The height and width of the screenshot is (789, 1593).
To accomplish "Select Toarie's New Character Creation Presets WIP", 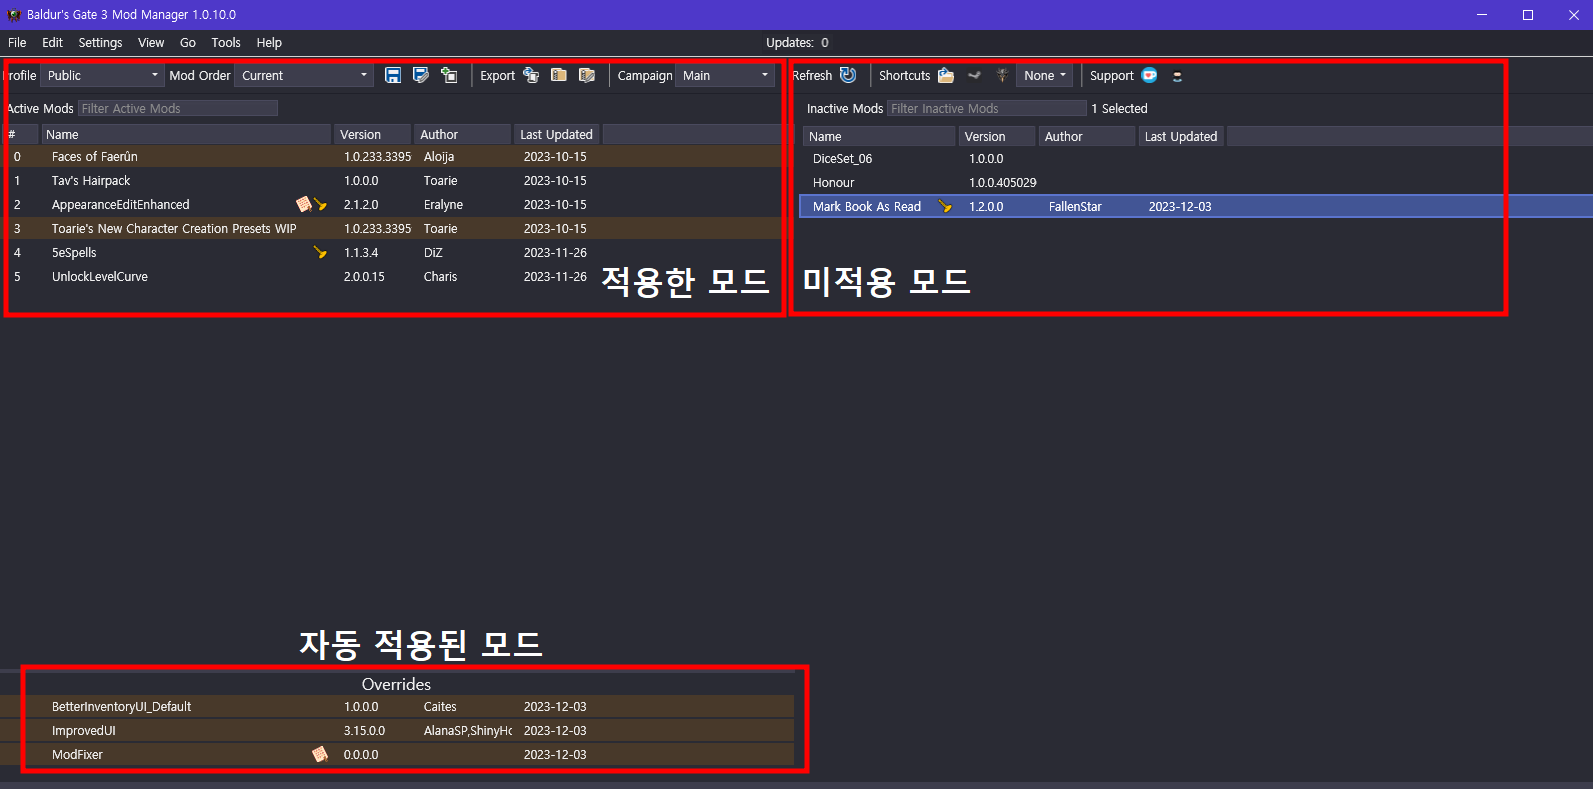I will [392, 228].
